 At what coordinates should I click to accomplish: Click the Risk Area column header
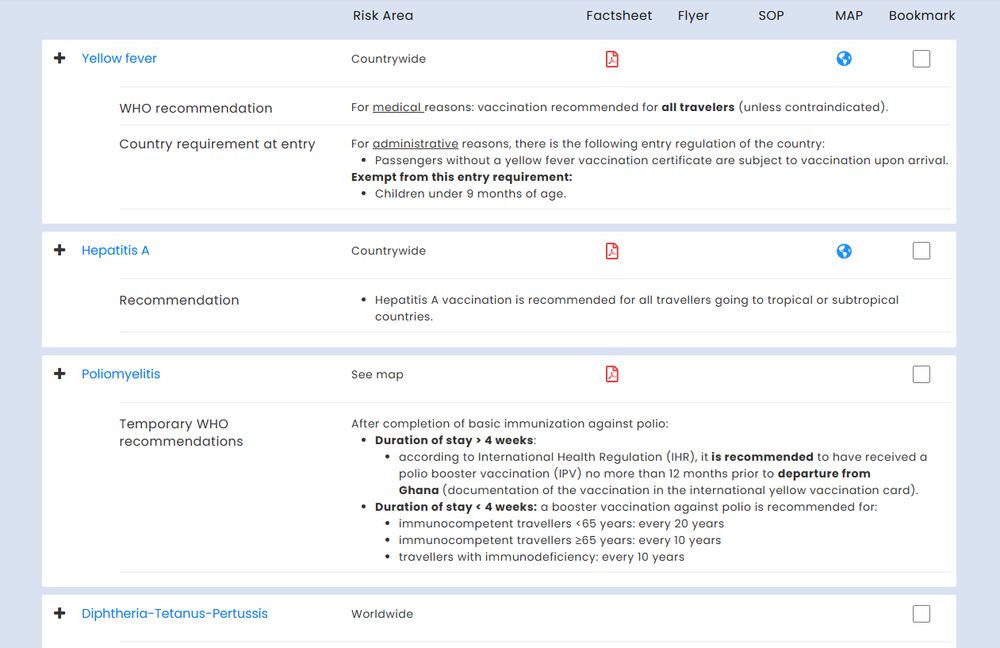[383, 15]
